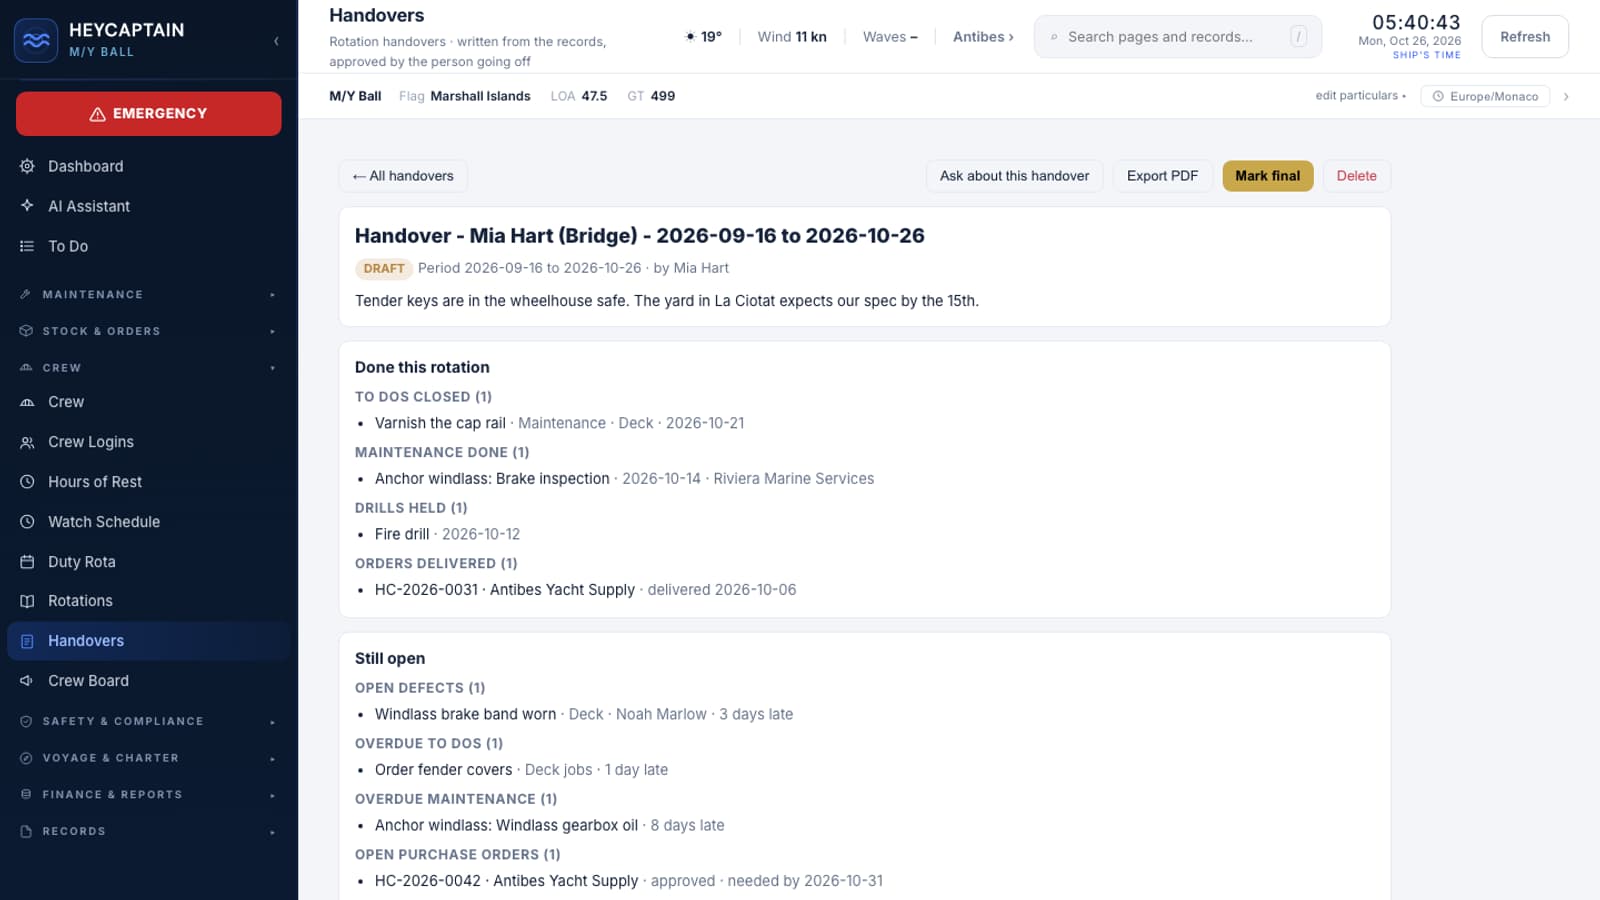1600x900 pixels.
Task: Select the Crew Logins icon
Action: click(x=27, y=442)
